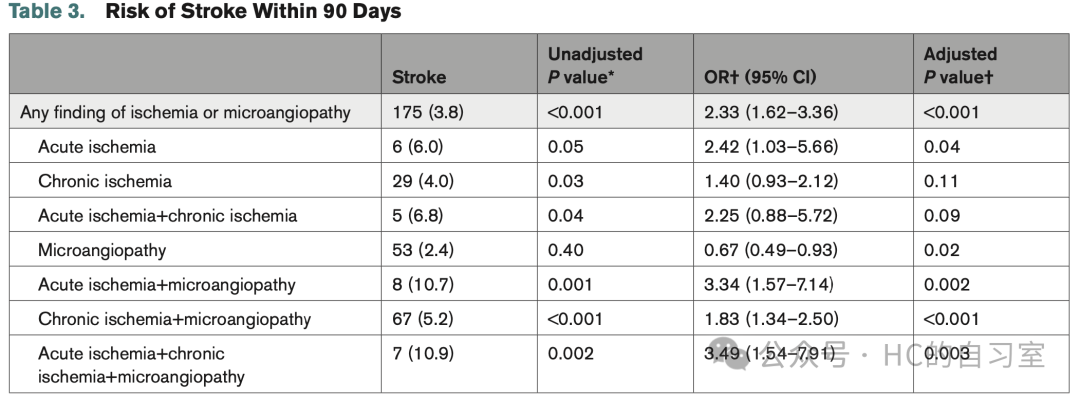Click the 3.34 (1.57–7.14) odds ratio cell

769,284
